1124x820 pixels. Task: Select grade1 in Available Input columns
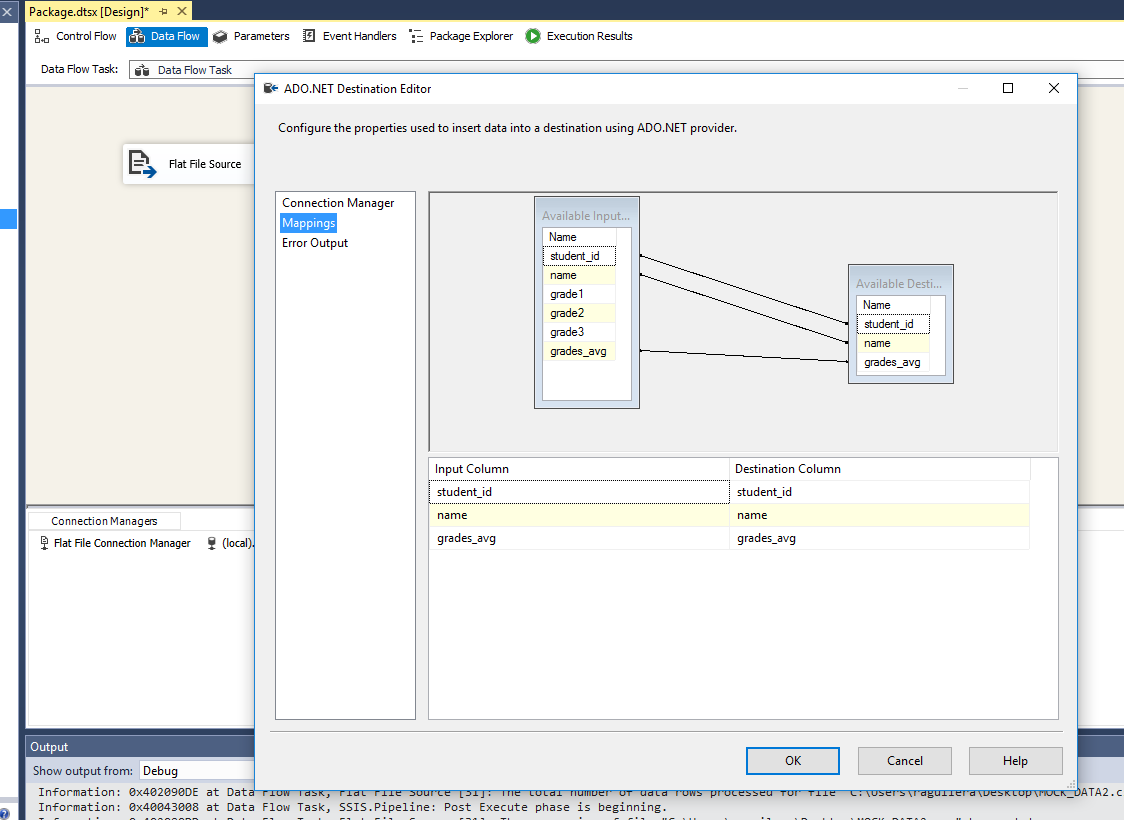click(x=579, y=294)
